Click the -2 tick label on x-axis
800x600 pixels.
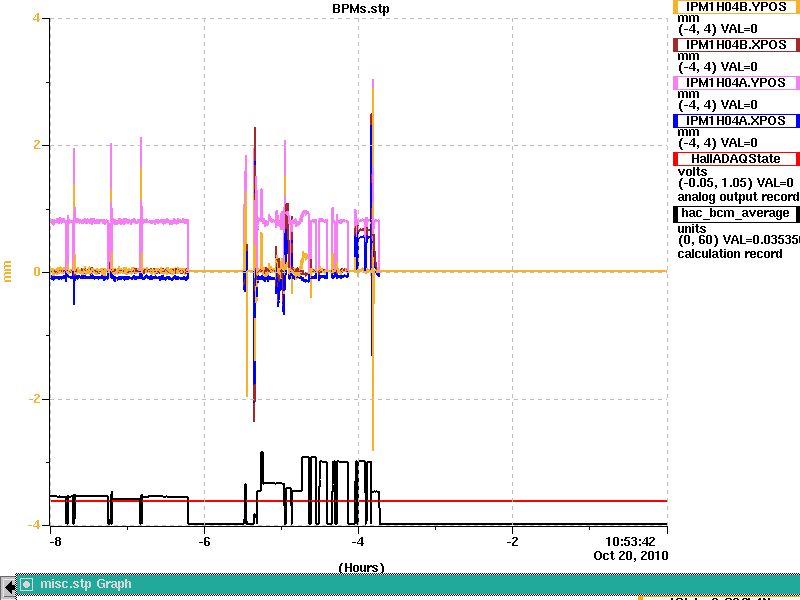coord(512,541)
